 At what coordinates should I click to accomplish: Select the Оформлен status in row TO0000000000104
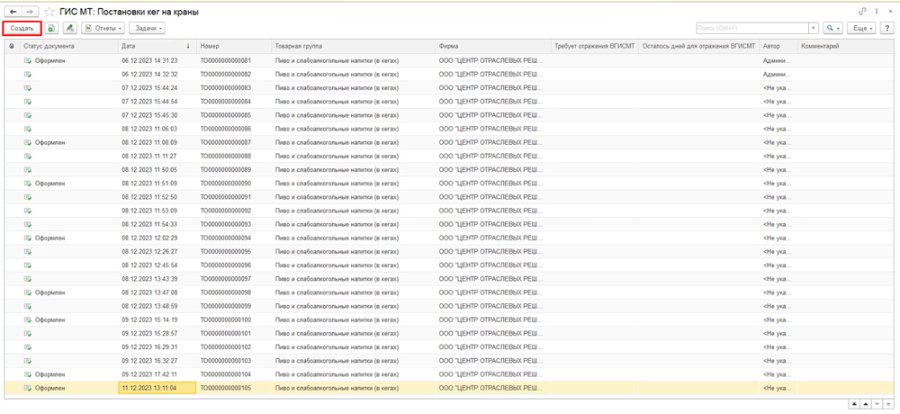(50, 374)
